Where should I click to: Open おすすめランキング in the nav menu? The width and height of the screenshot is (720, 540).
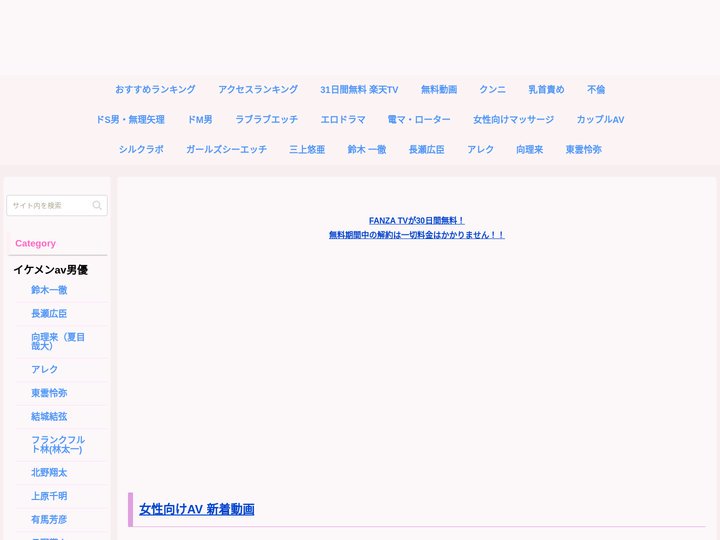coord(155,90)
